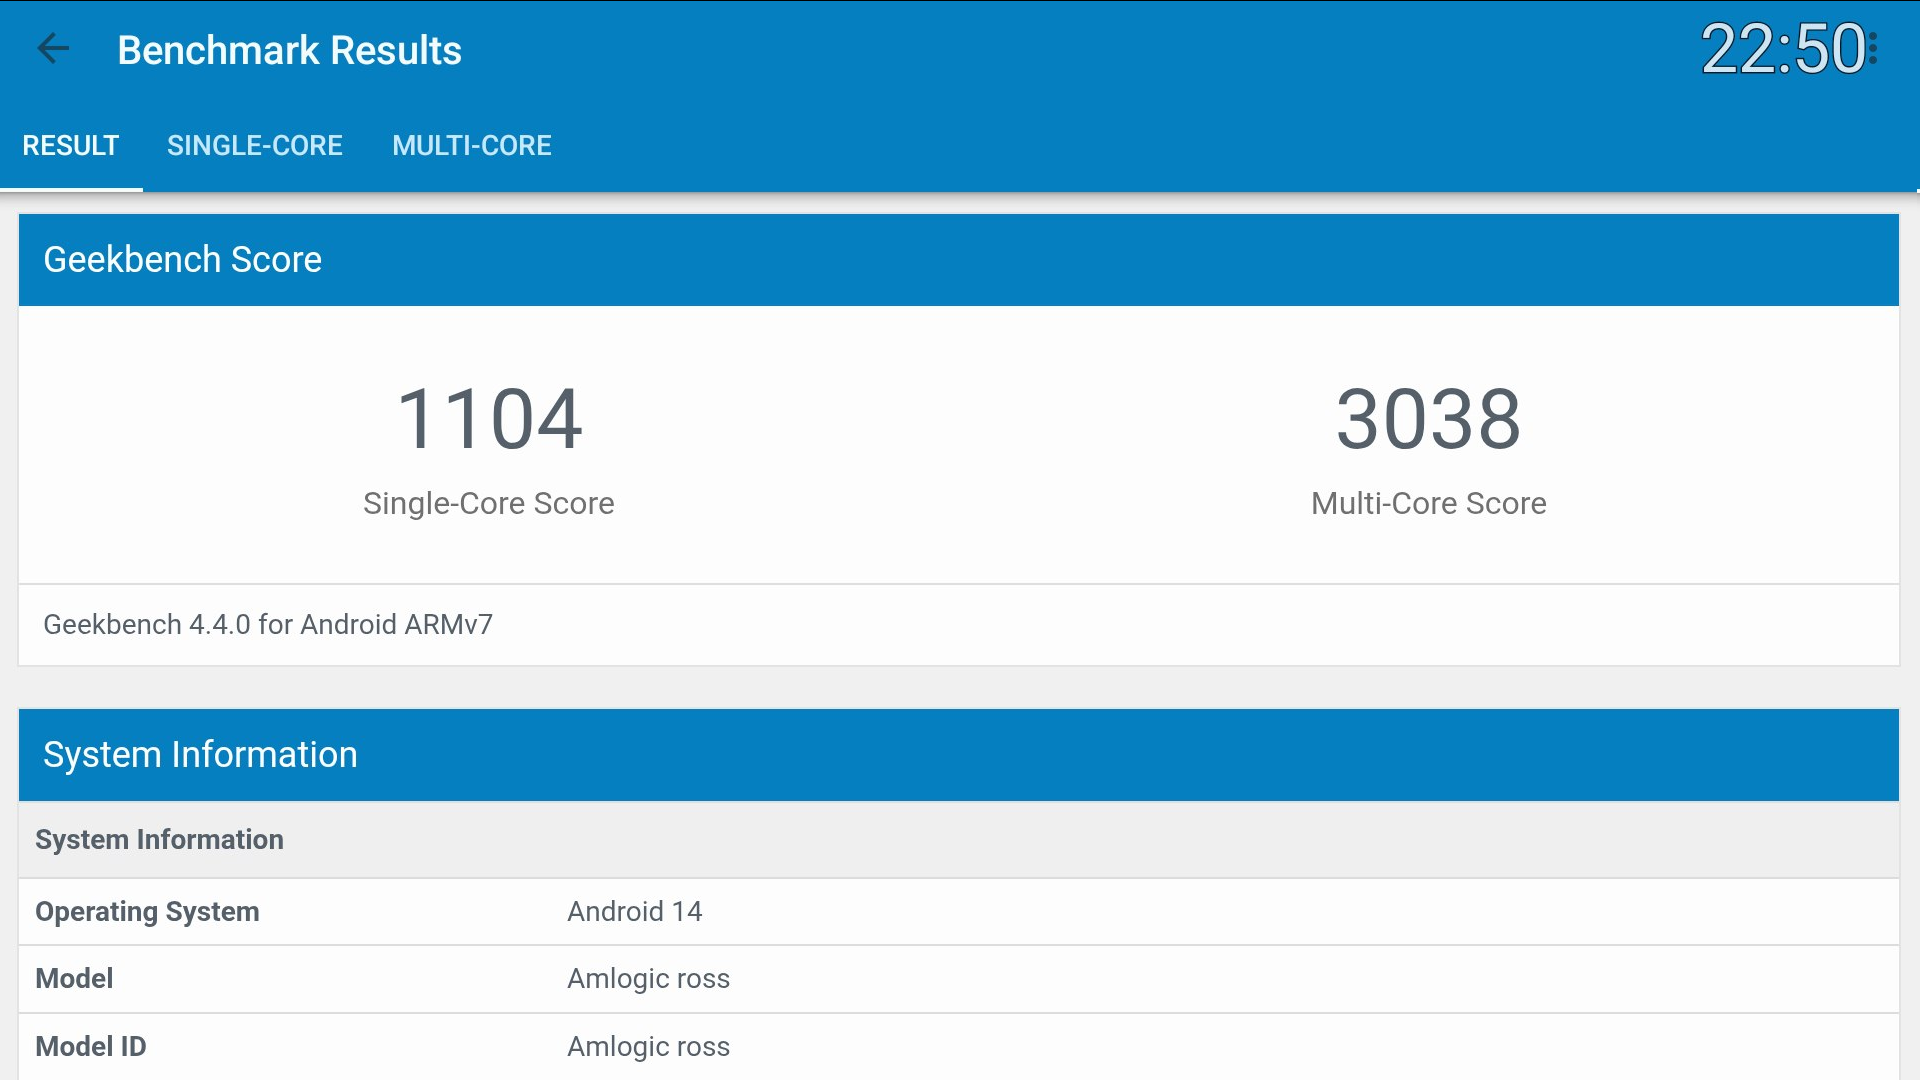Select the Model ID label

[x=91, y=1047]
